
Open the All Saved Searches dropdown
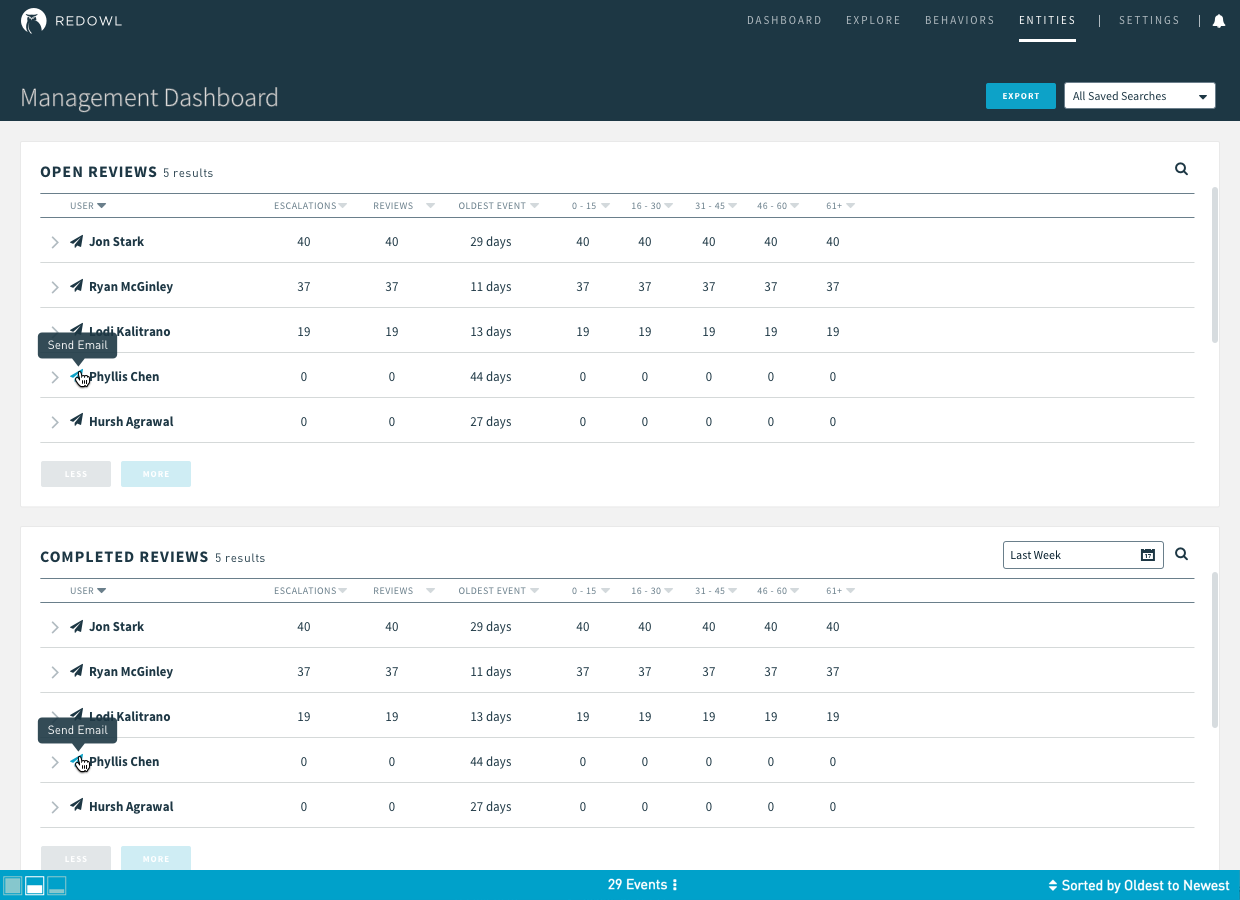coord(1139,95)
